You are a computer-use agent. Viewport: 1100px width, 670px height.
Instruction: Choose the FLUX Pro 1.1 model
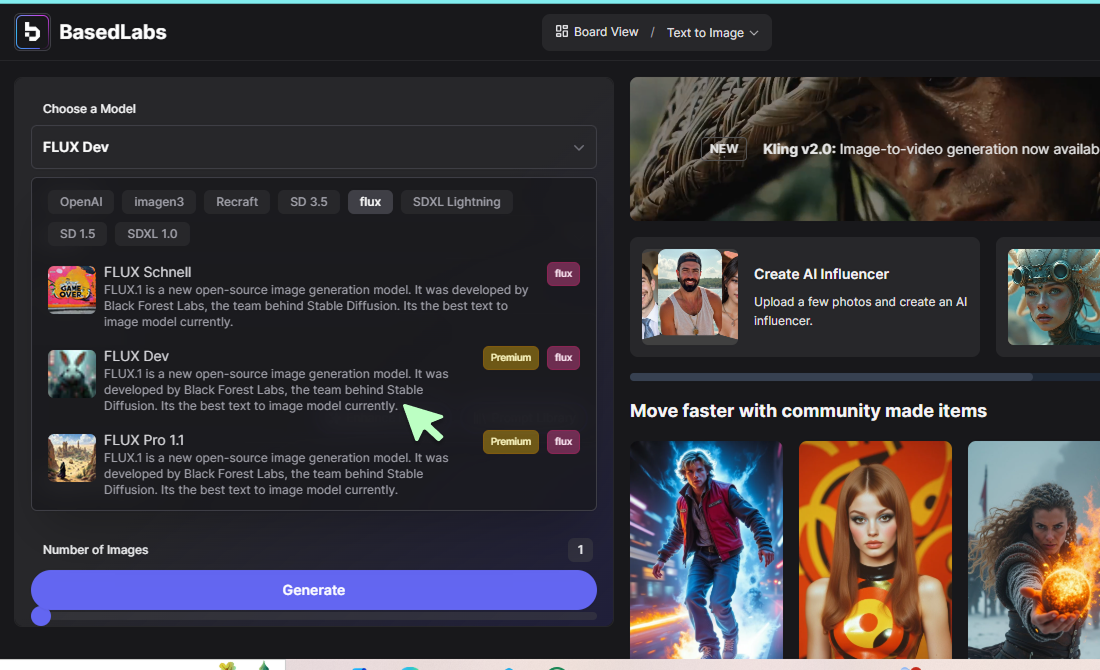(144, 441)
